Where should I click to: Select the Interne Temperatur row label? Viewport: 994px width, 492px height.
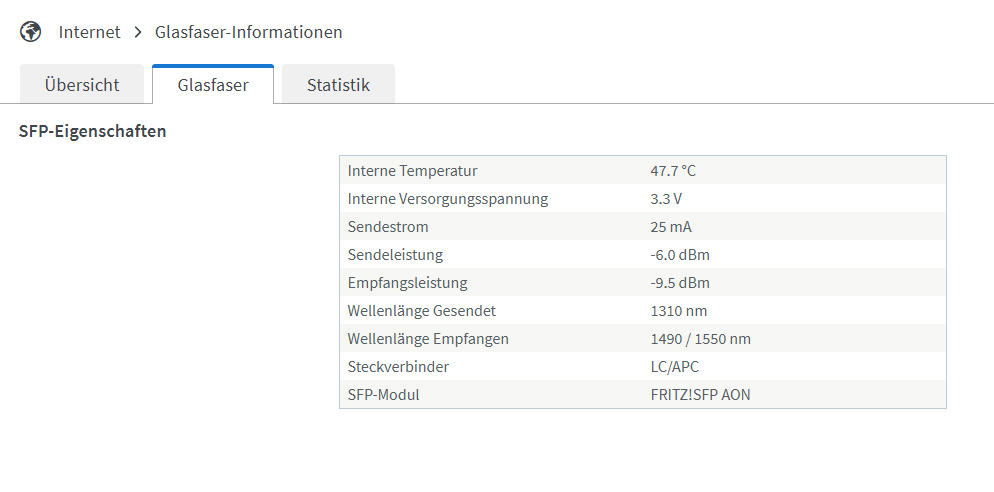[x=413, y=171]
